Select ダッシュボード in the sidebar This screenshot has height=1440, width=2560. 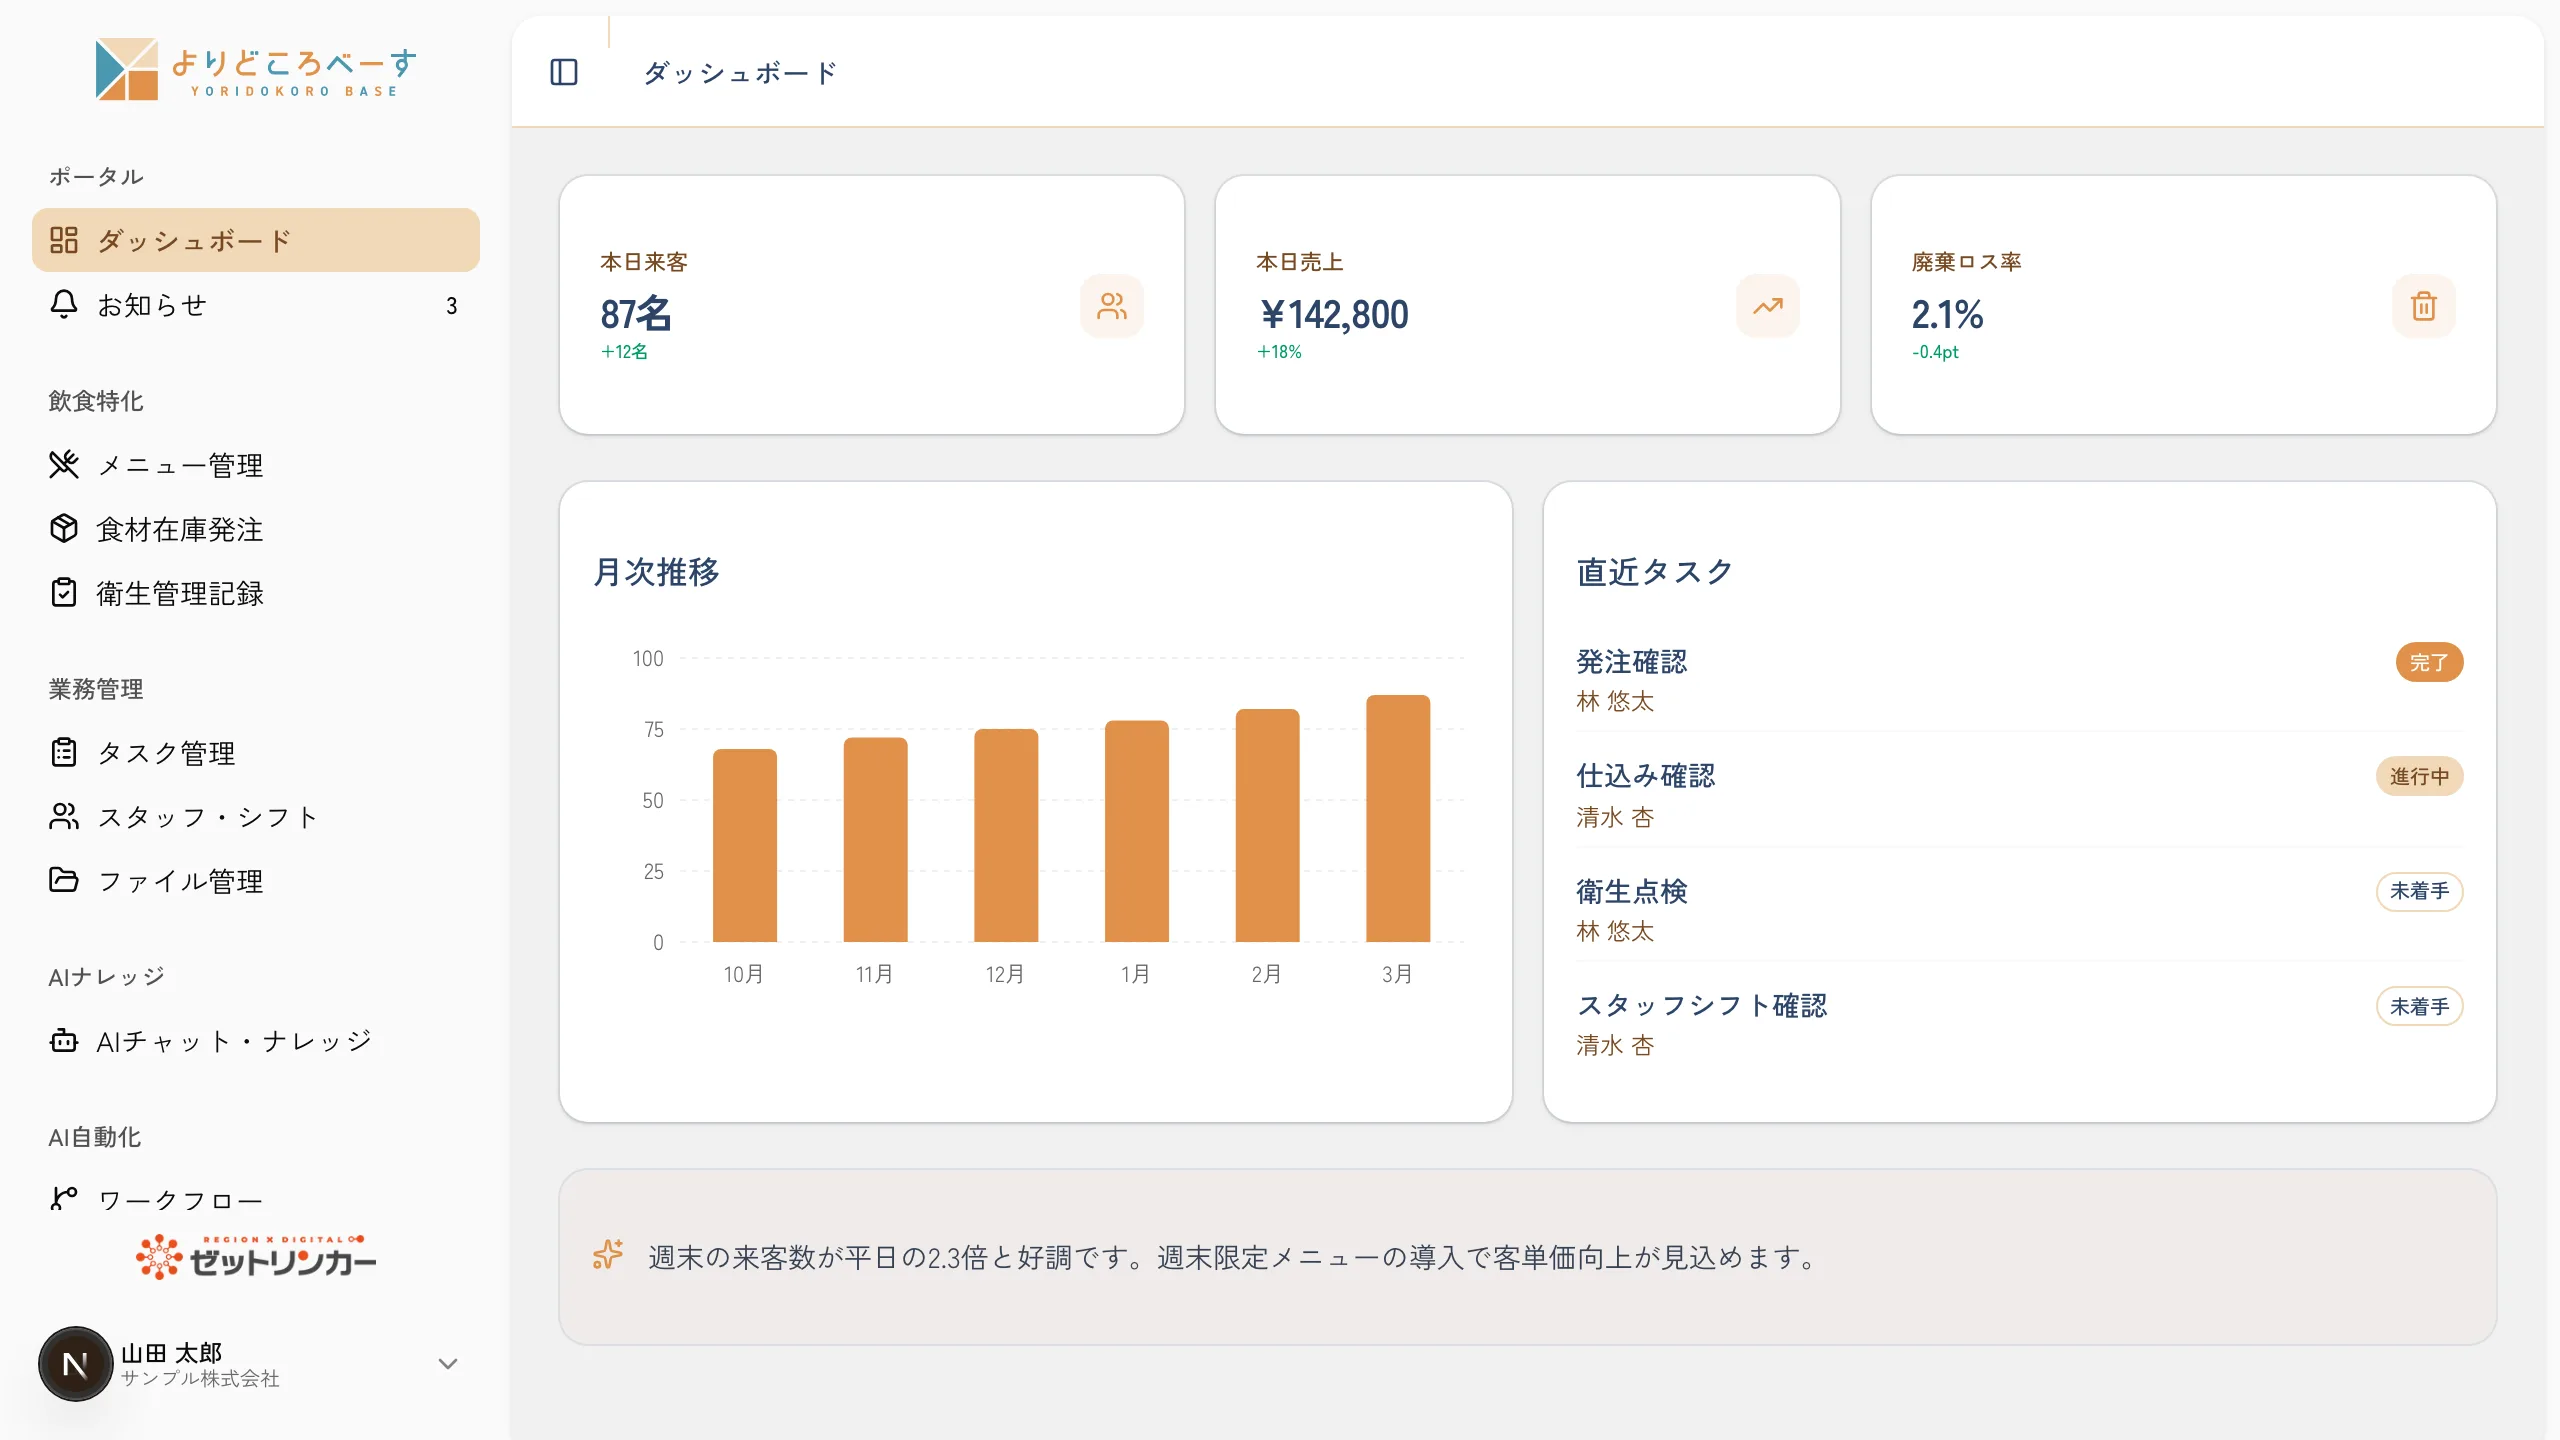coord(256,240)
